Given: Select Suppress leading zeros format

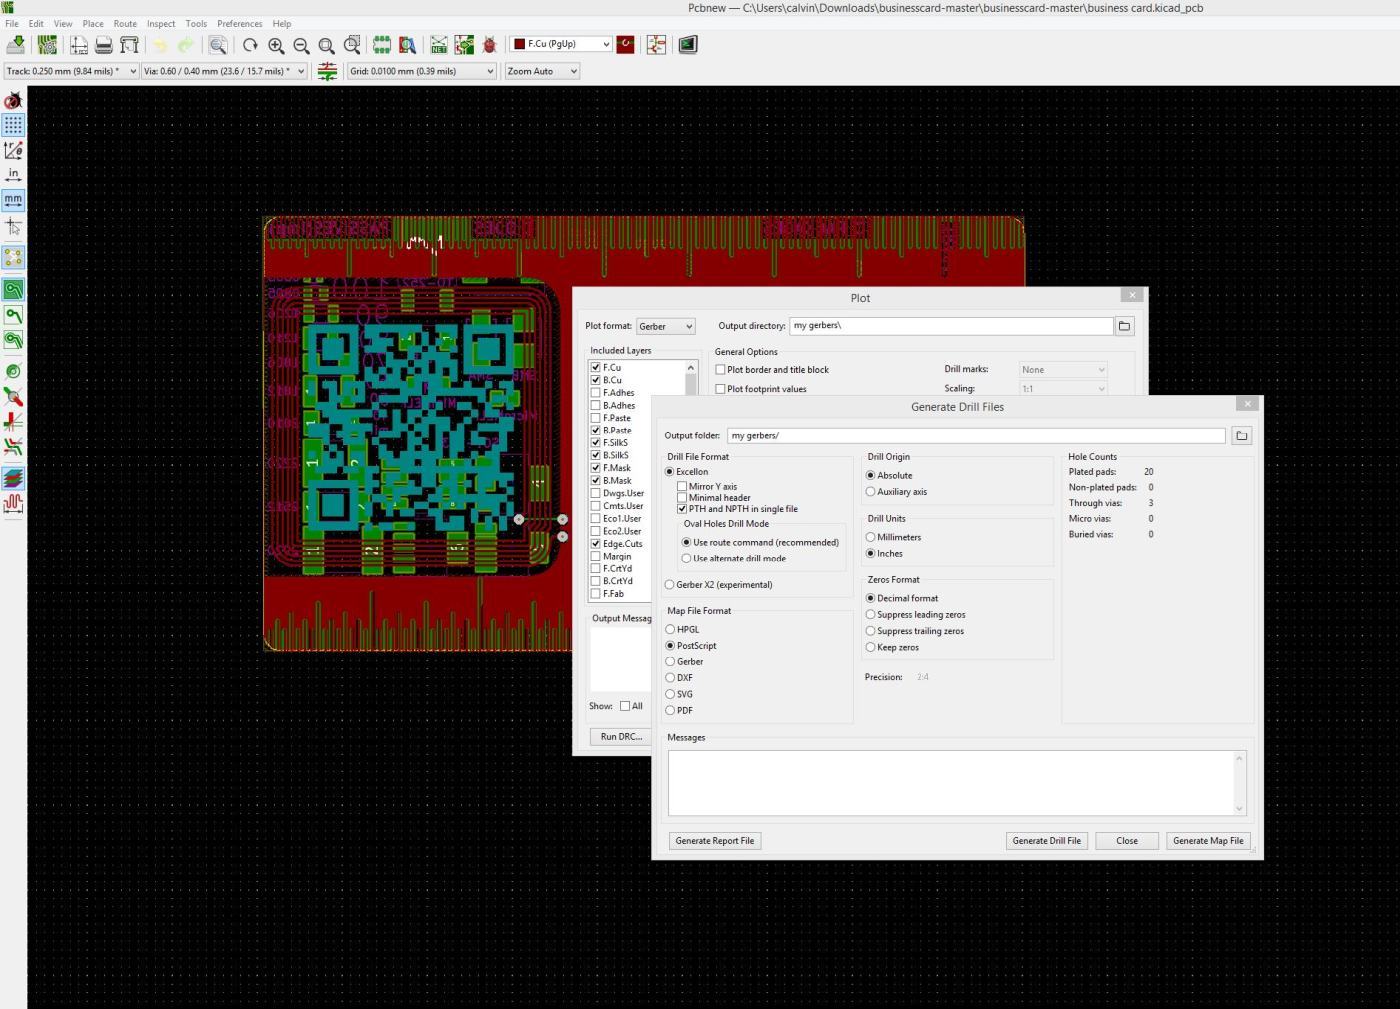Looking at the screenshot, I should point(870,614).
